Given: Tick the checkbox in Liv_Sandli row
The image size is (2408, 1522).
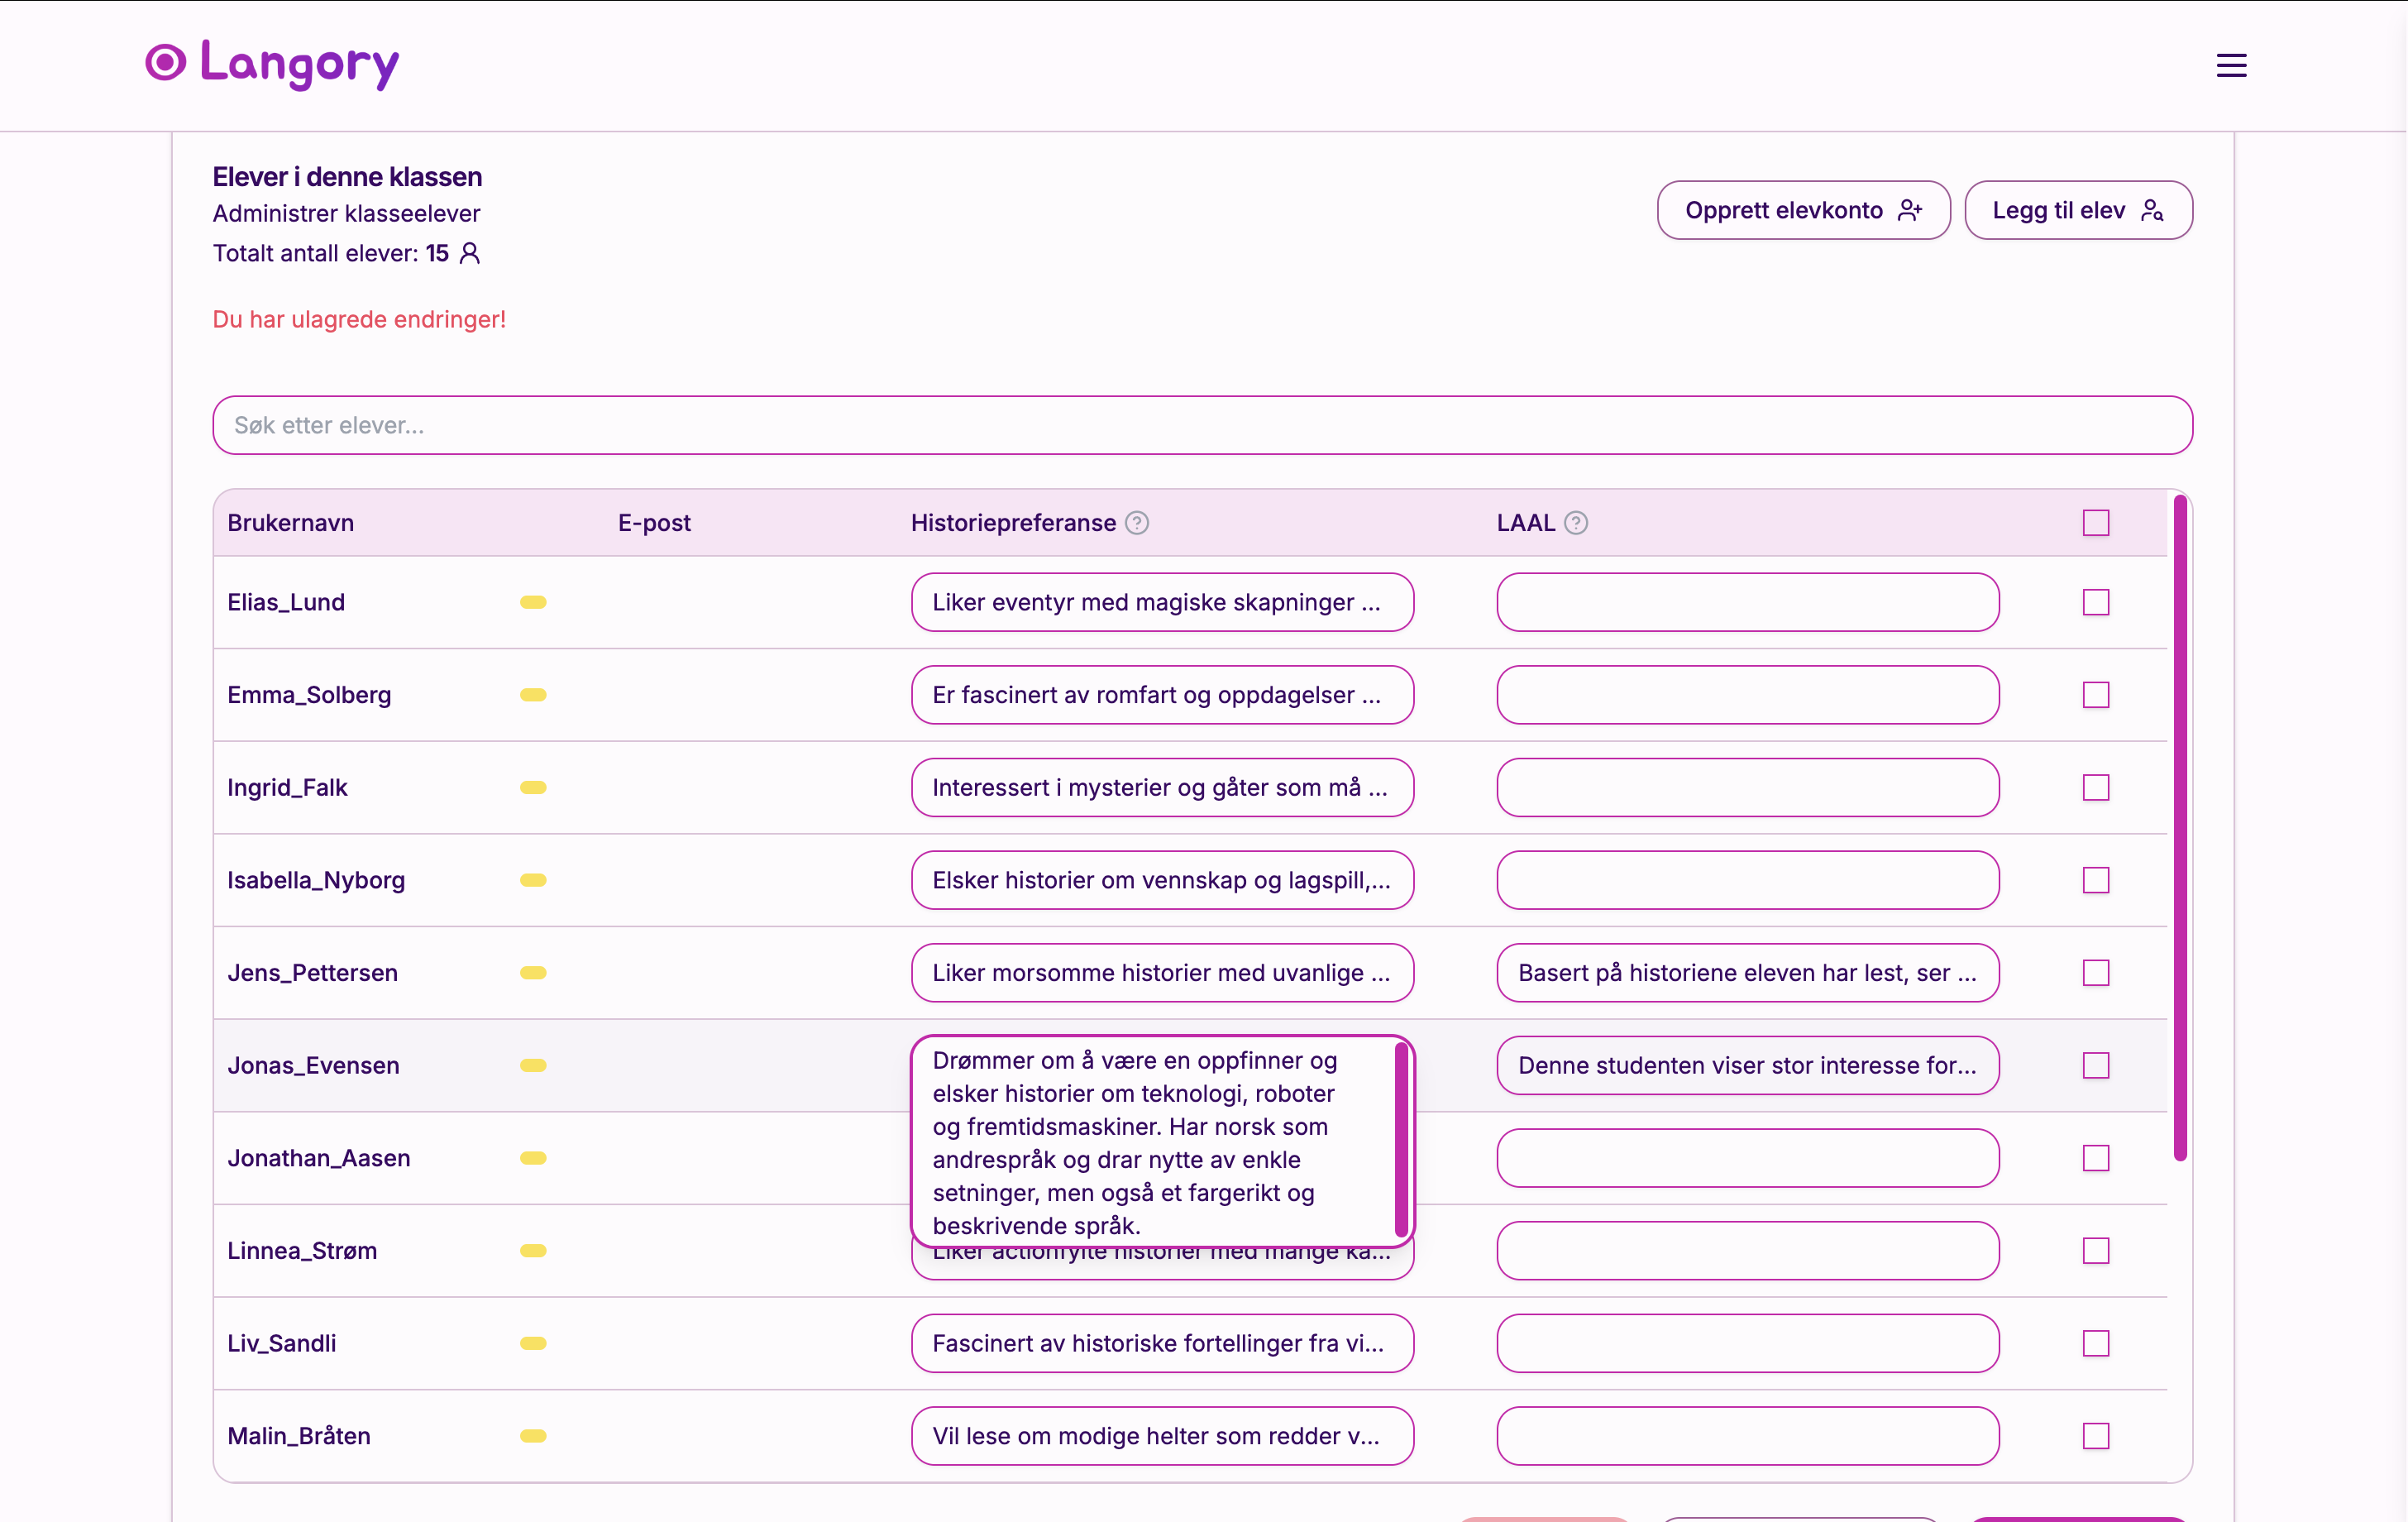Looking at the screenshot, I should click(x=2095, y=1343).
